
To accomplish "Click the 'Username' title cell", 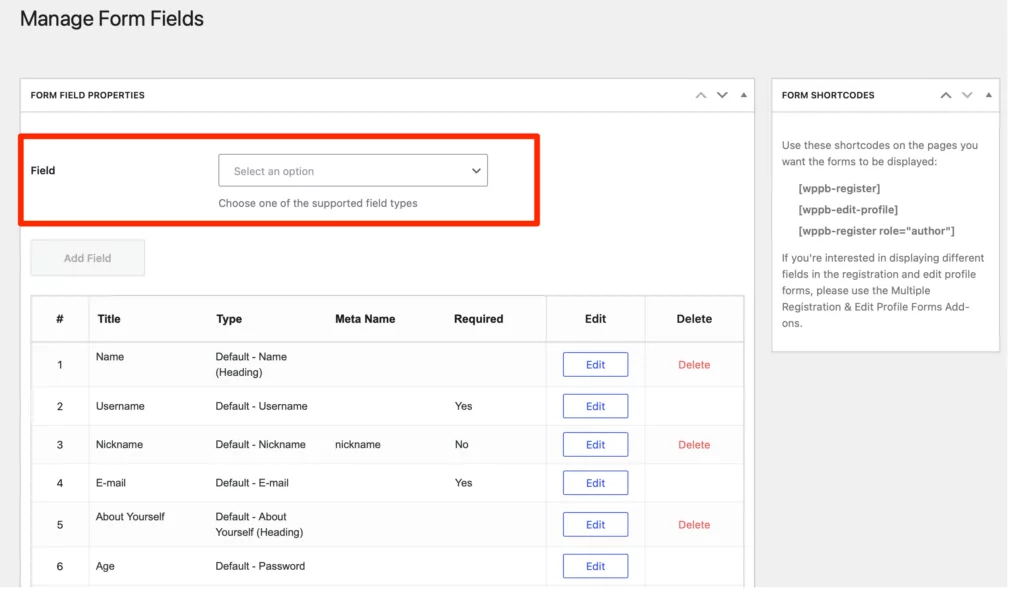I will (120, 406).
